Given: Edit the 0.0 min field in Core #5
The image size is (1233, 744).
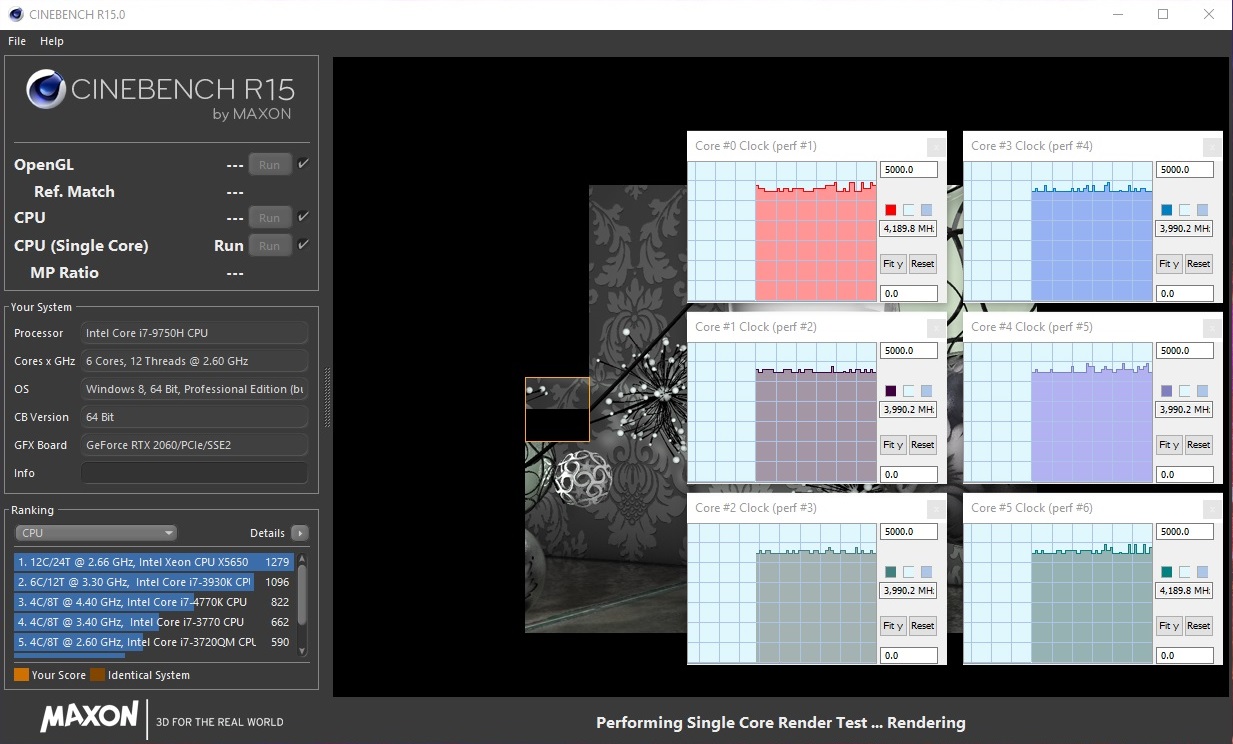Looking at the screenshot, I should tap(1185, 656).
